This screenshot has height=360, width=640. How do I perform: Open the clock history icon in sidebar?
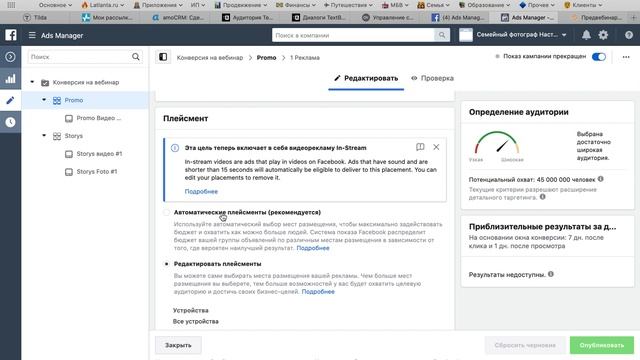[x=11, y=122]
